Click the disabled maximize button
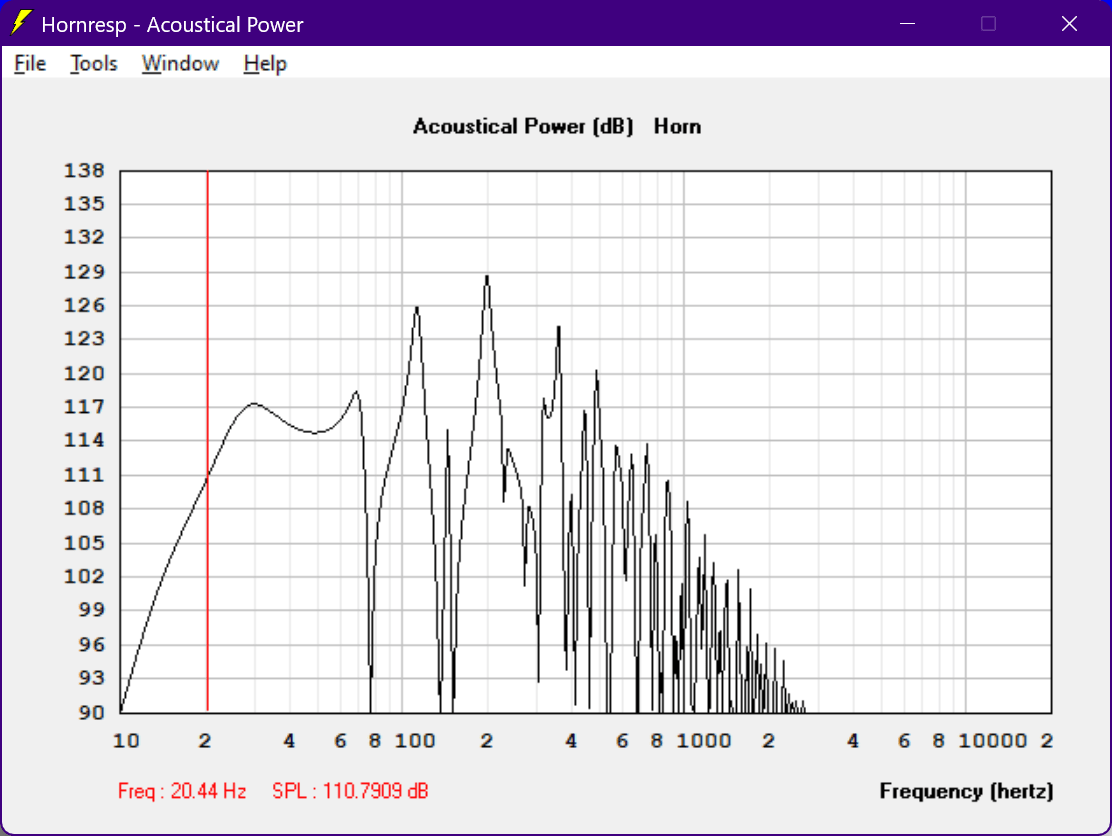This screenshot has width=1112, height=836. [x=988, y=24]
